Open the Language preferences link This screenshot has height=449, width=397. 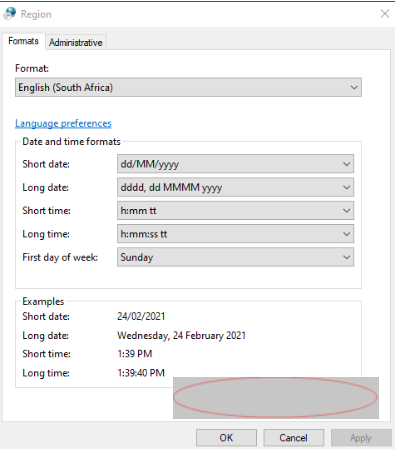[63, 123]
